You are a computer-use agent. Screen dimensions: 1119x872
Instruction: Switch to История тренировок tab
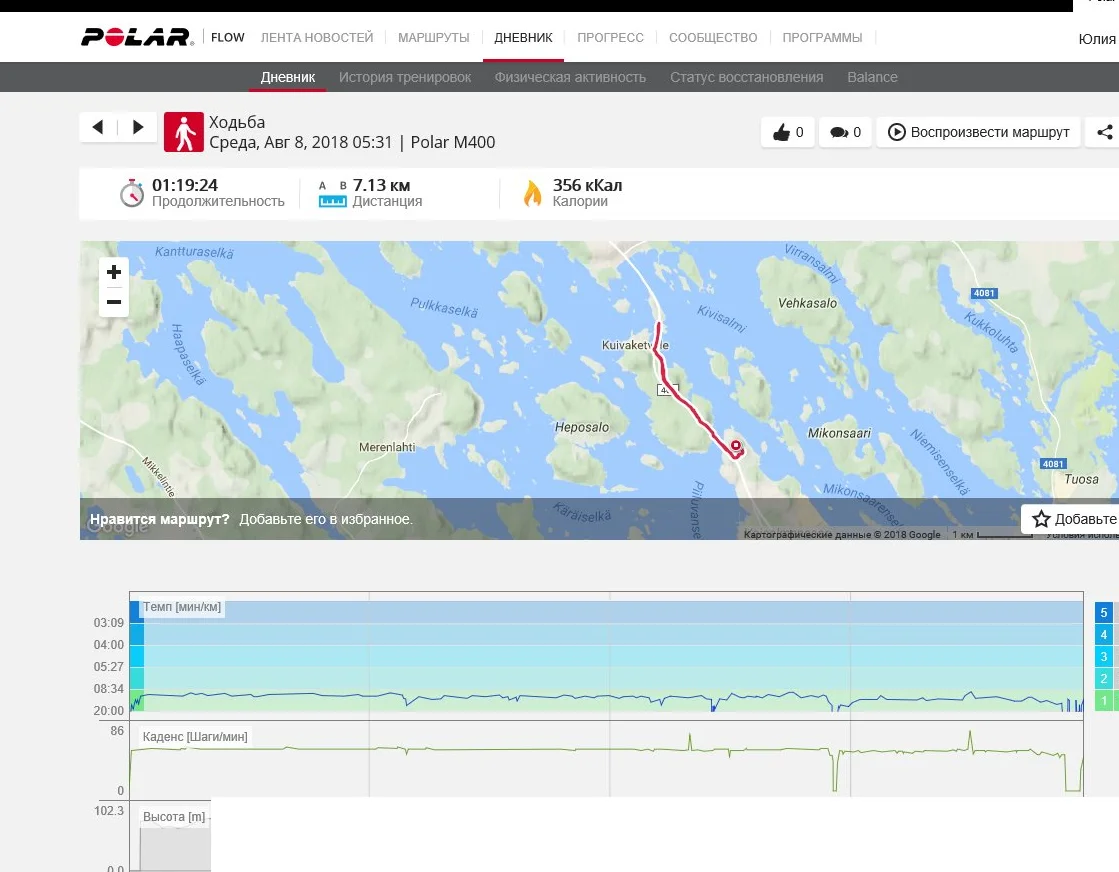point(405,77)
